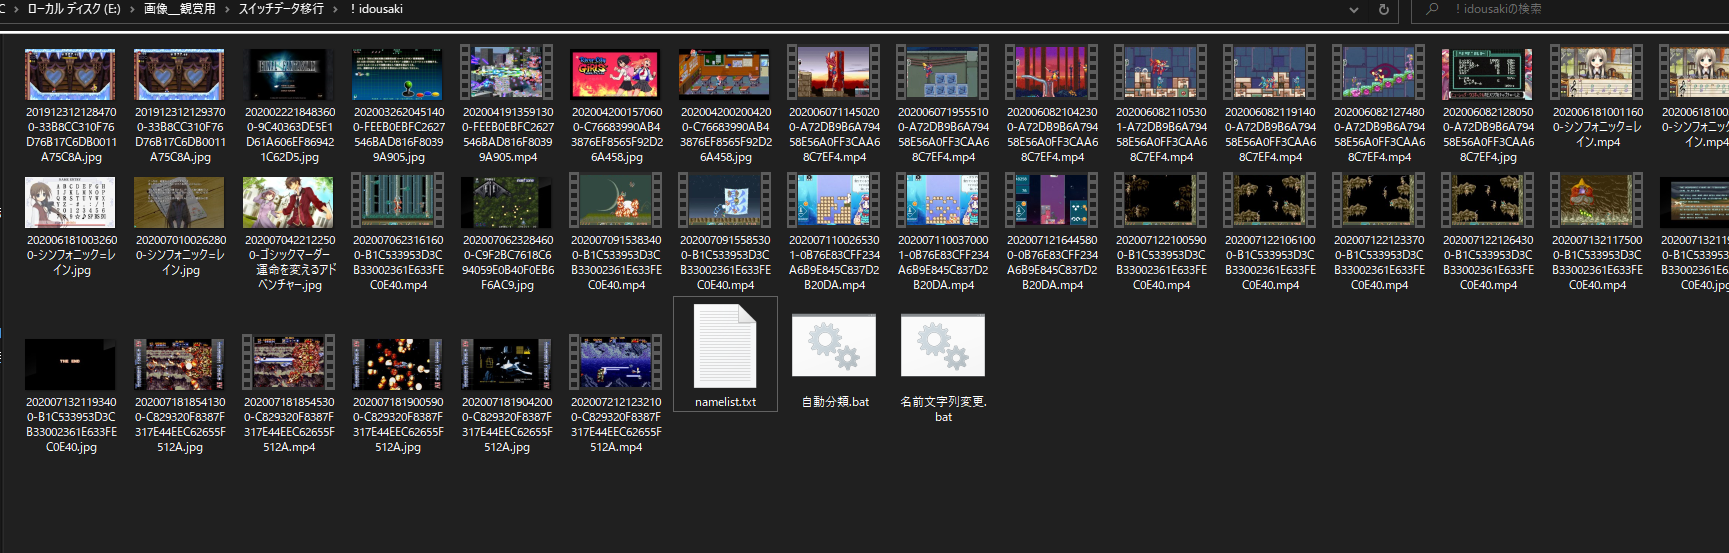Select the 2020060821191400 mp4 video
Image resolution: width=1729 pixels, height=553 pixels.
coord(1270,74)
